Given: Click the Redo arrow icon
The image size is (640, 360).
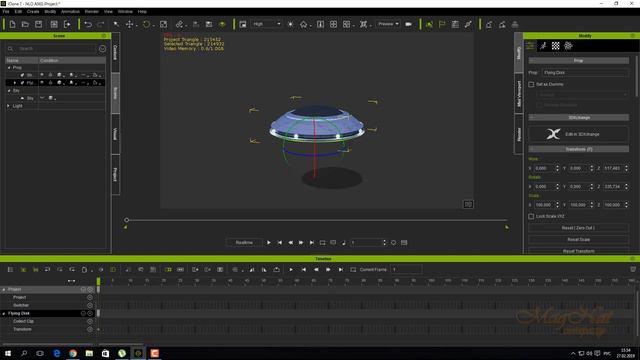Looking at the screenshot, I should (101, 24).
